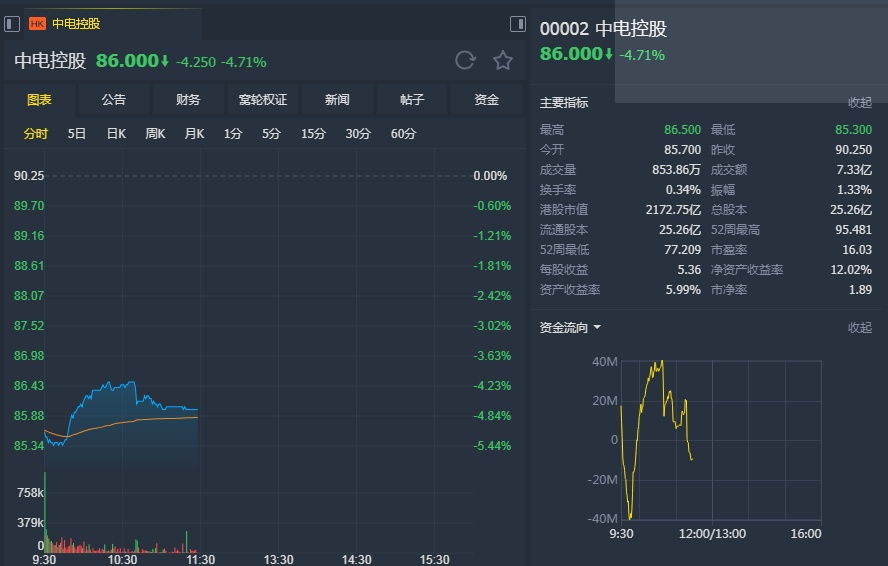The width and height of the screenshot is (888, 566).
Task: Click the 11:30 time axis label
Action: coord(200,559)
